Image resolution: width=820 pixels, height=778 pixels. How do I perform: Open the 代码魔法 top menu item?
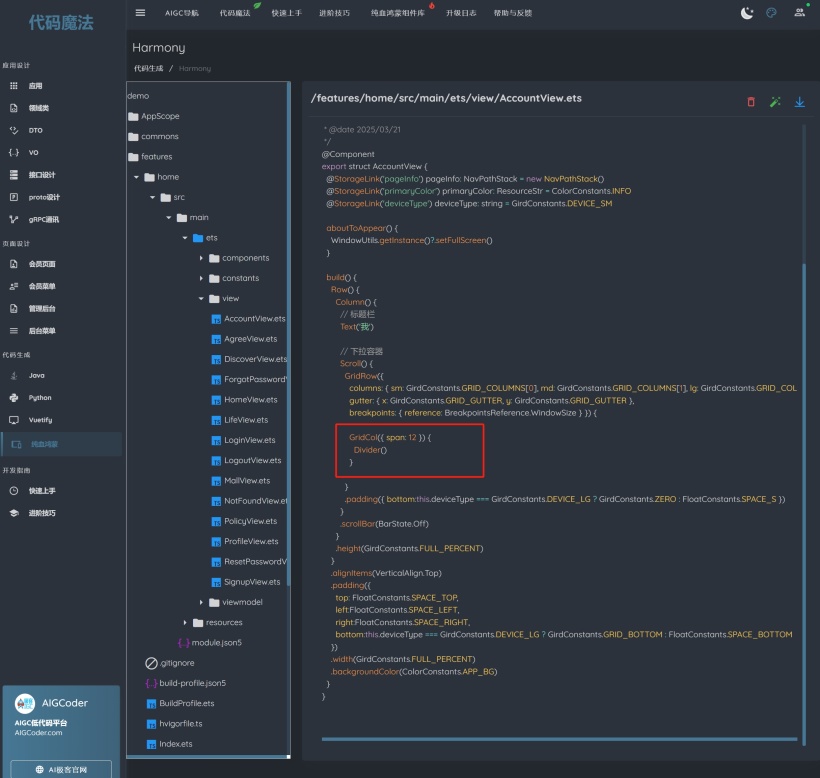click(x=235, y=13)
